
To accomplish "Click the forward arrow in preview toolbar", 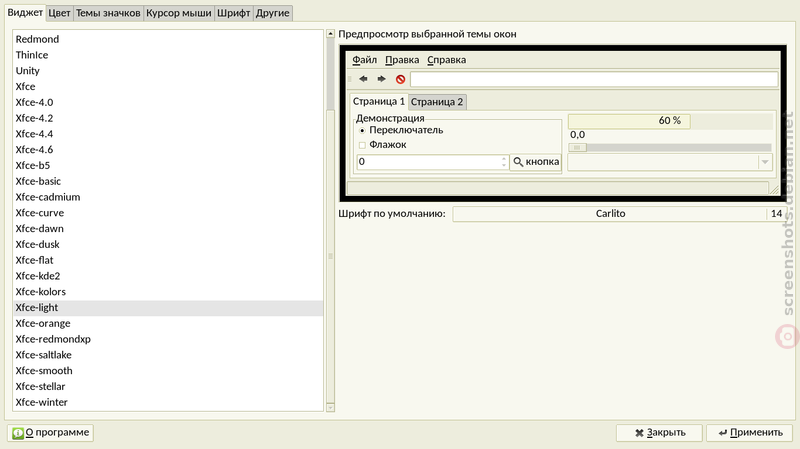I will (381, 79).
